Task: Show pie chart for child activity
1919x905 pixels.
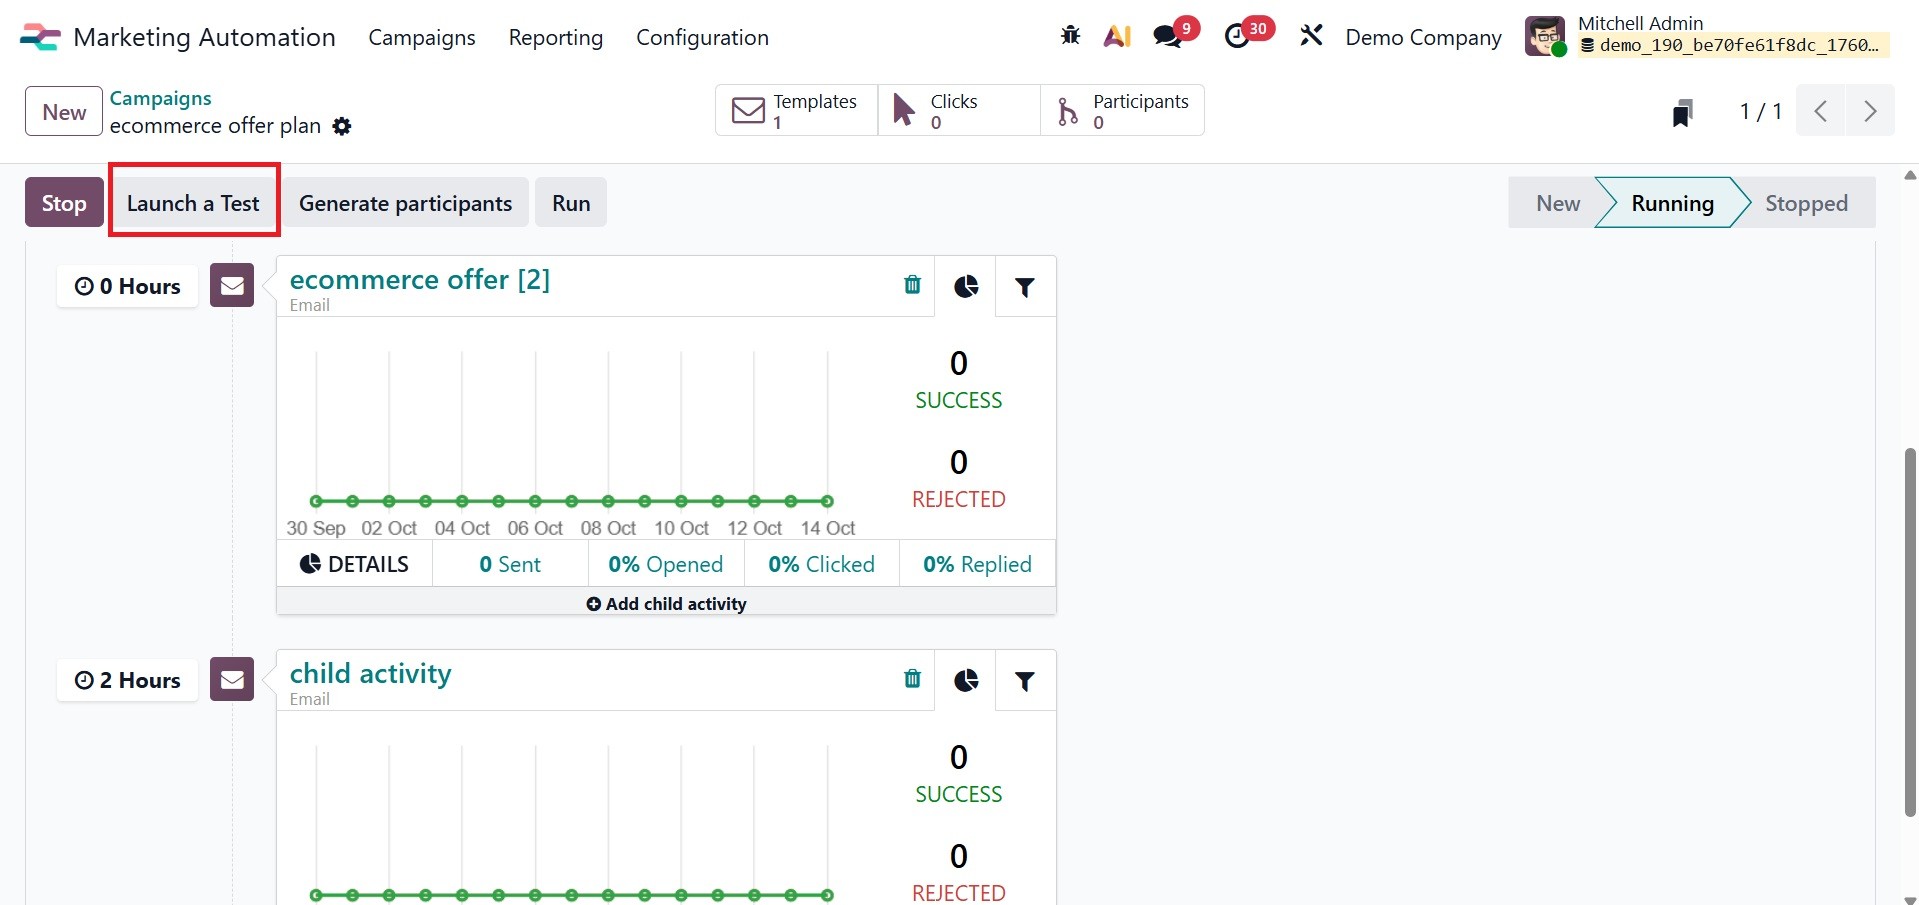Action: pos(965,681)
